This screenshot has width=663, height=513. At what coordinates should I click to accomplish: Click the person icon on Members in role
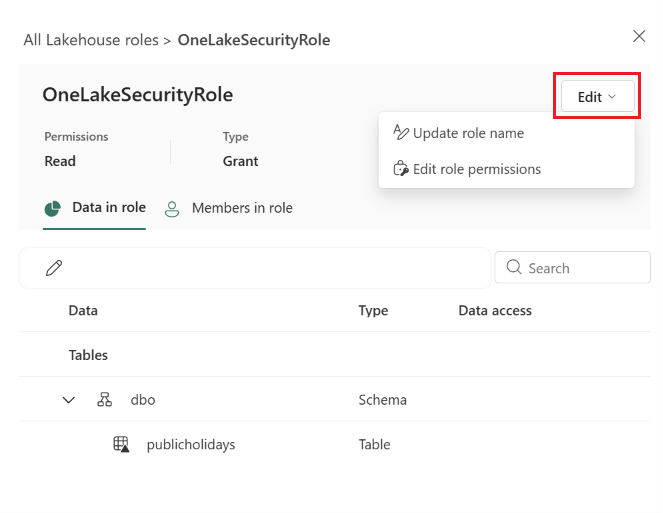coord(172,209)
